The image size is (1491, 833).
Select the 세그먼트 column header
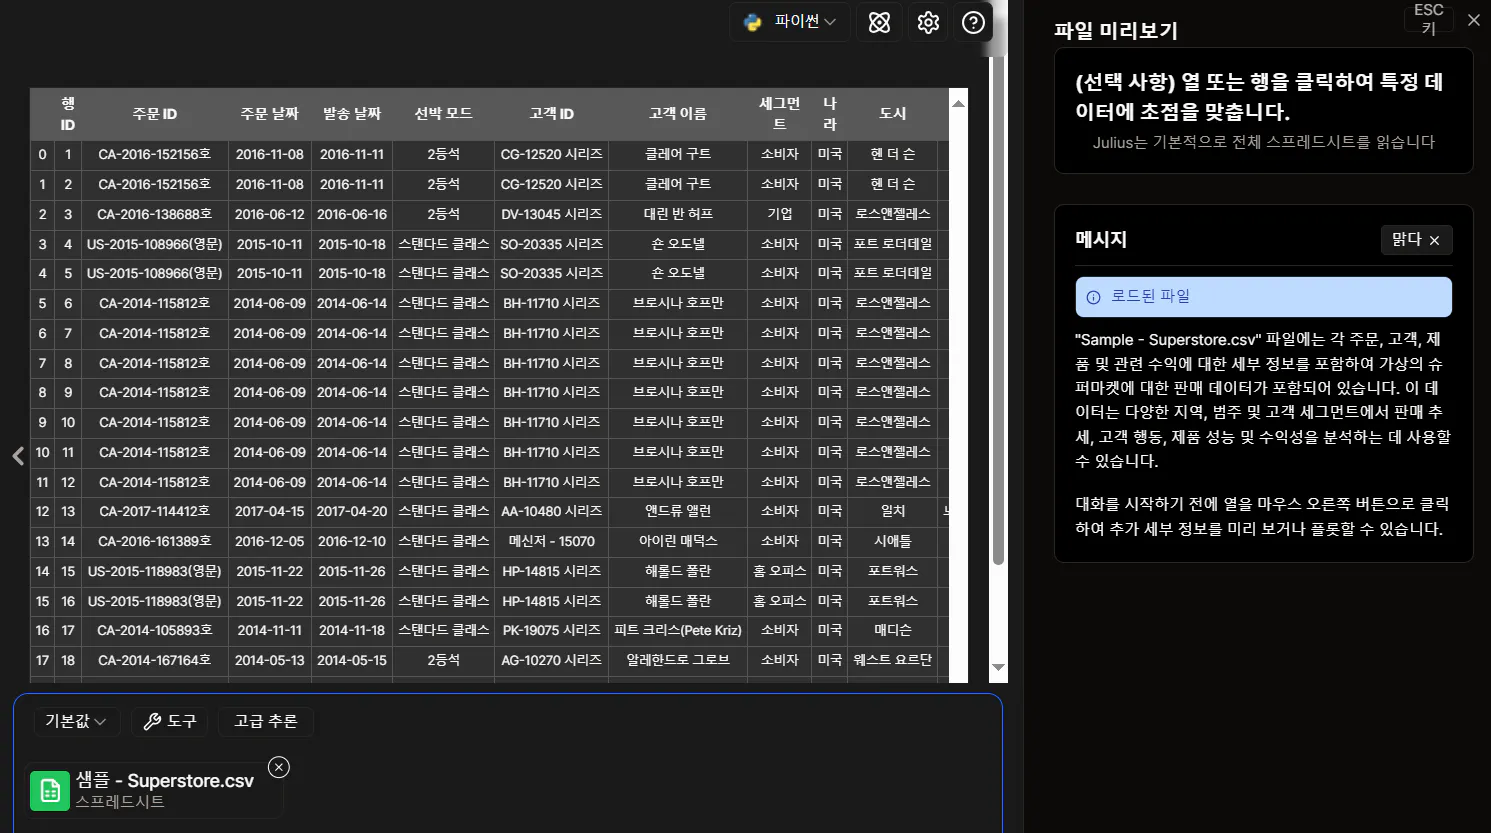point(780,114)
